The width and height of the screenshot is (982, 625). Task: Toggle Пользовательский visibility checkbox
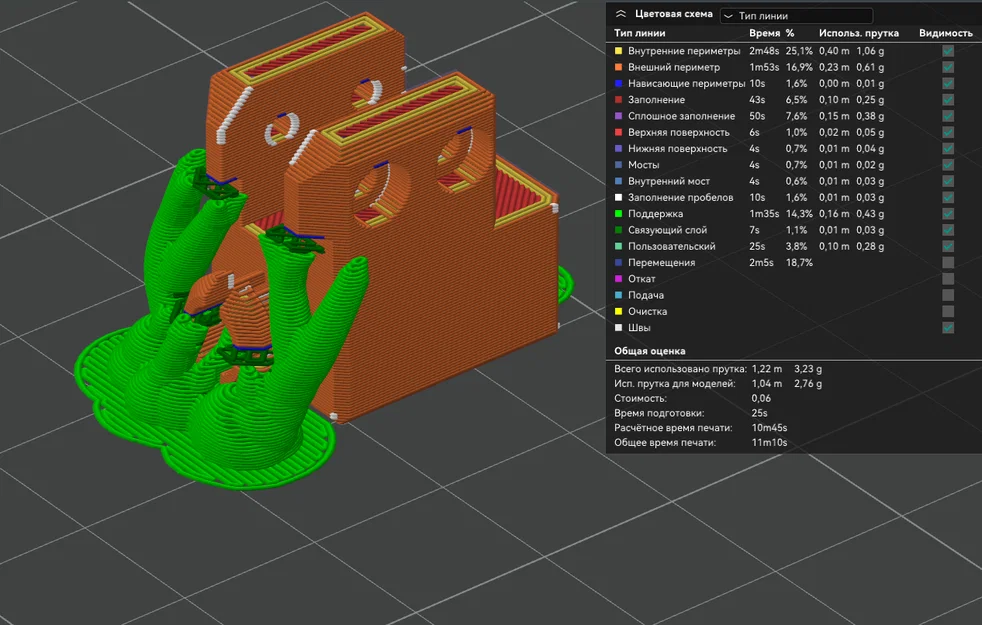(948, 246)
